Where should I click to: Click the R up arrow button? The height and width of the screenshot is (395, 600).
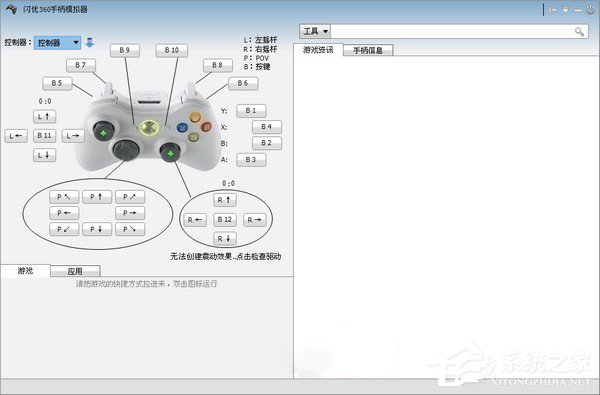tap(225, 200)
